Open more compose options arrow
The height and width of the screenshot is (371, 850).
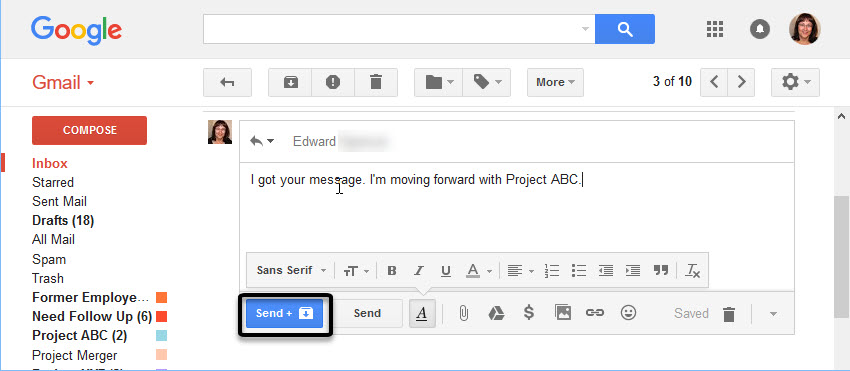[x=774, y=314]
